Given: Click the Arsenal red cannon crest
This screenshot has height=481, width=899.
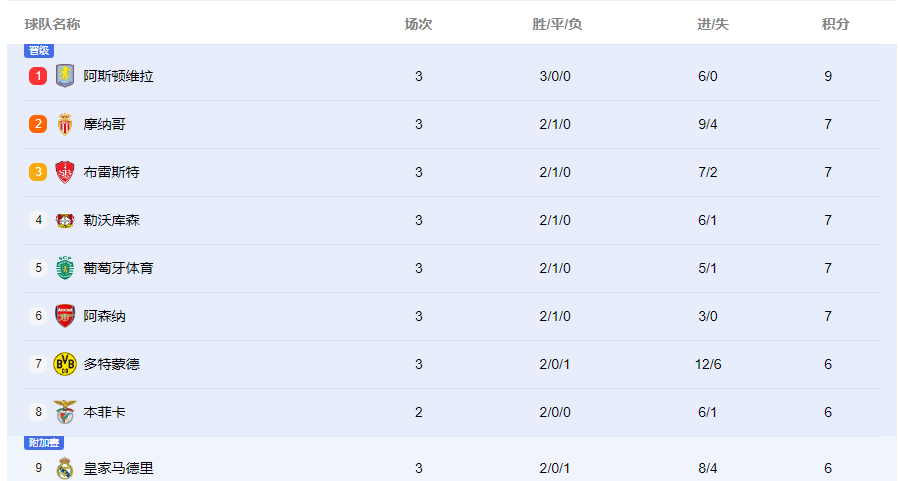Looking at the screenshot, I should tap(65, 316).
